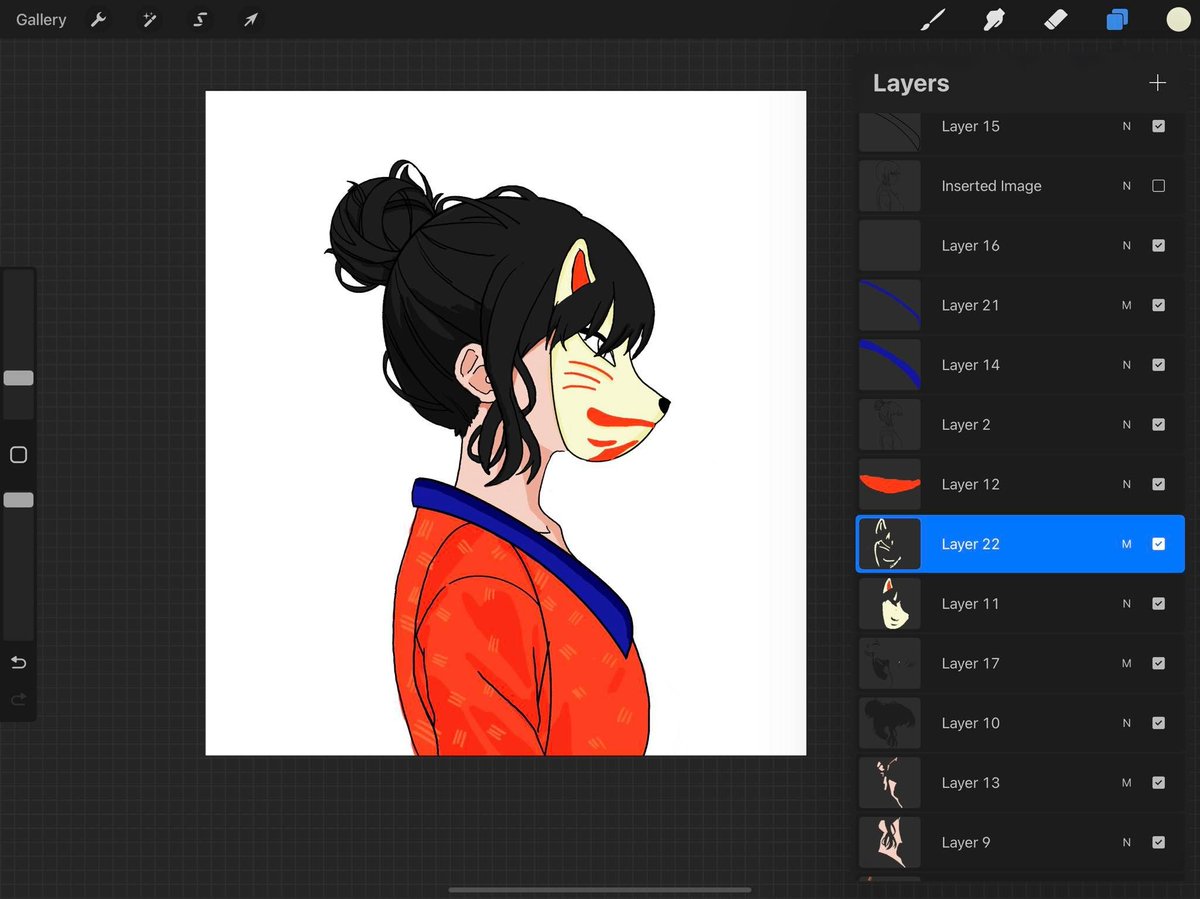Select the Layer 2 thumbnail
Screen dimensions: 1200x899
[x=889, y=425]
